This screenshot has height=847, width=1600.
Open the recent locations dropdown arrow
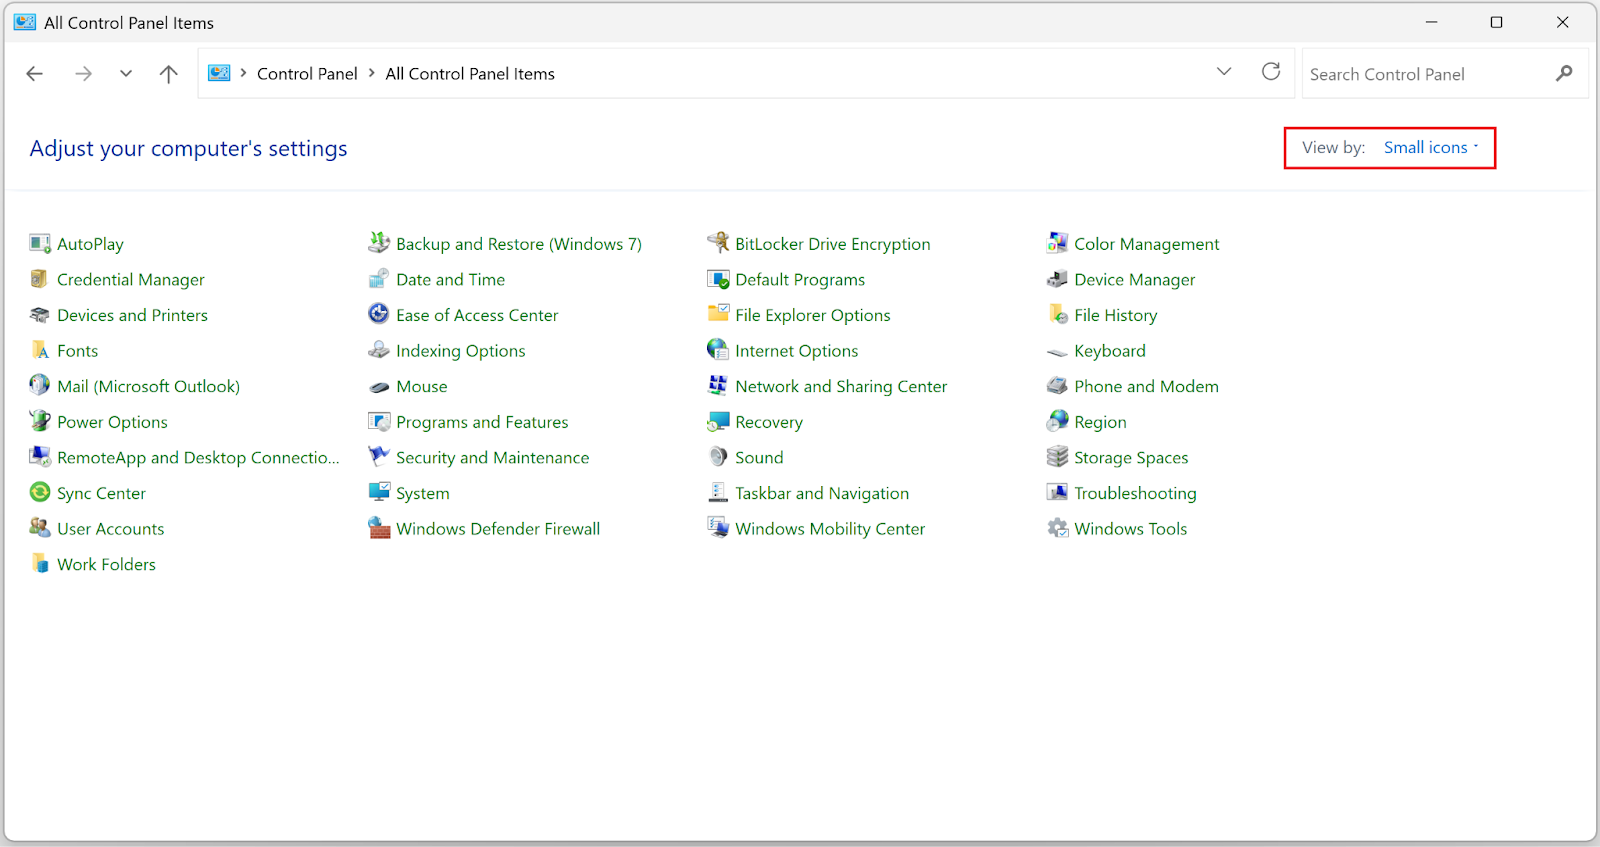click(126, 73)
